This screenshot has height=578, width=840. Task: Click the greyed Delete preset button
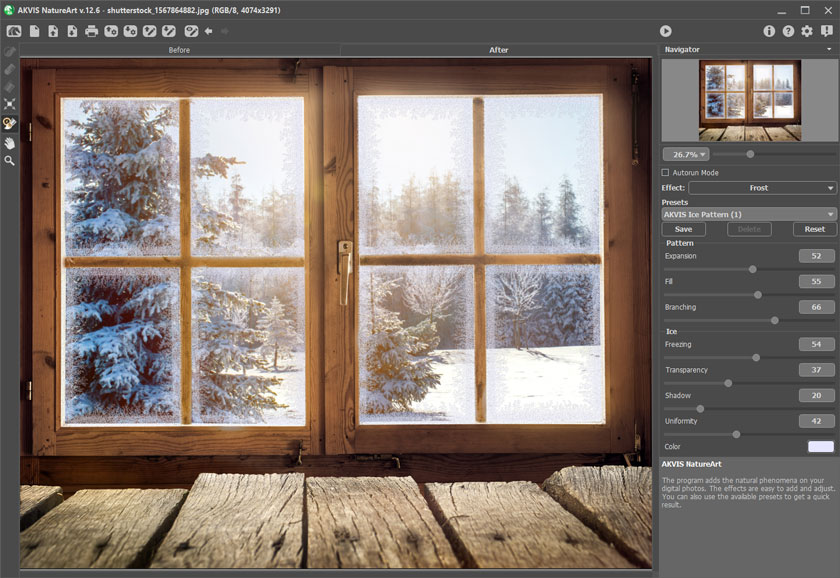click(x=749, y=229)
